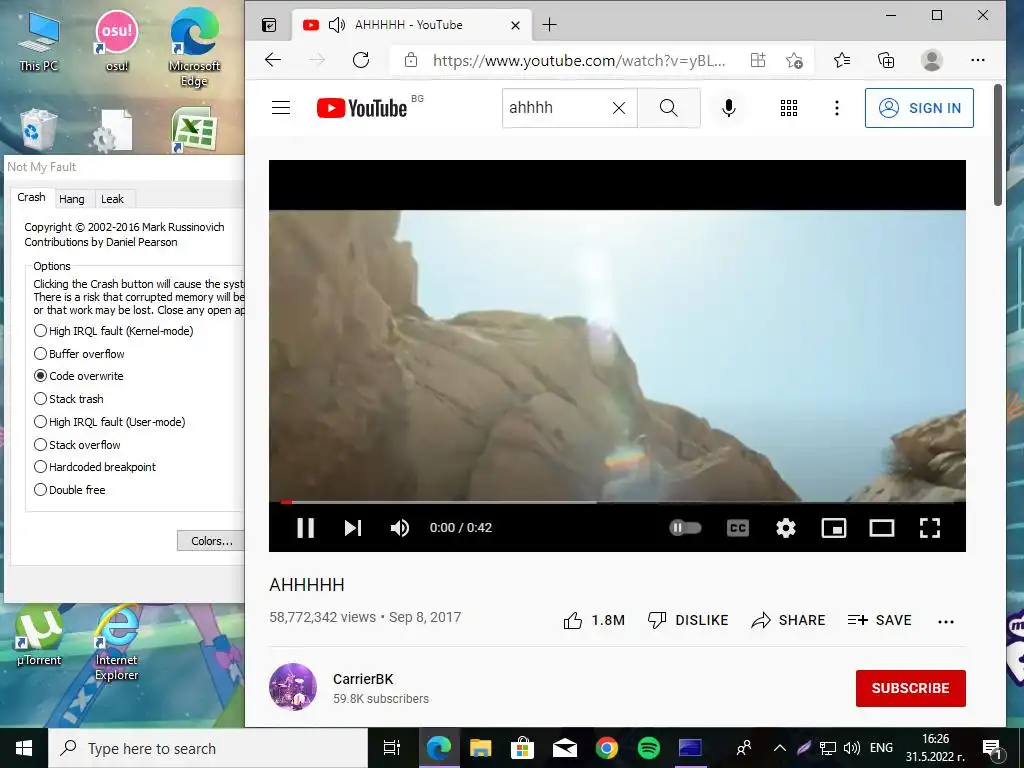Like the video with 1.8M likes

(594, 620)
